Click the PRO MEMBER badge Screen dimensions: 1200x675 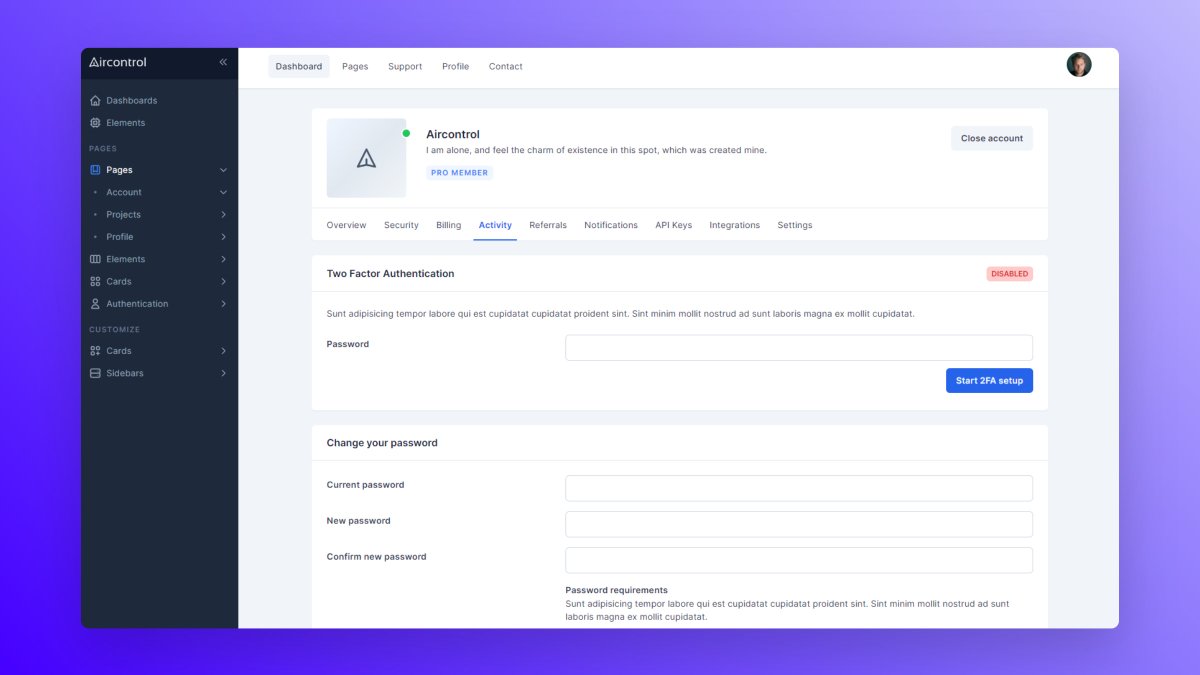[459, 172]
